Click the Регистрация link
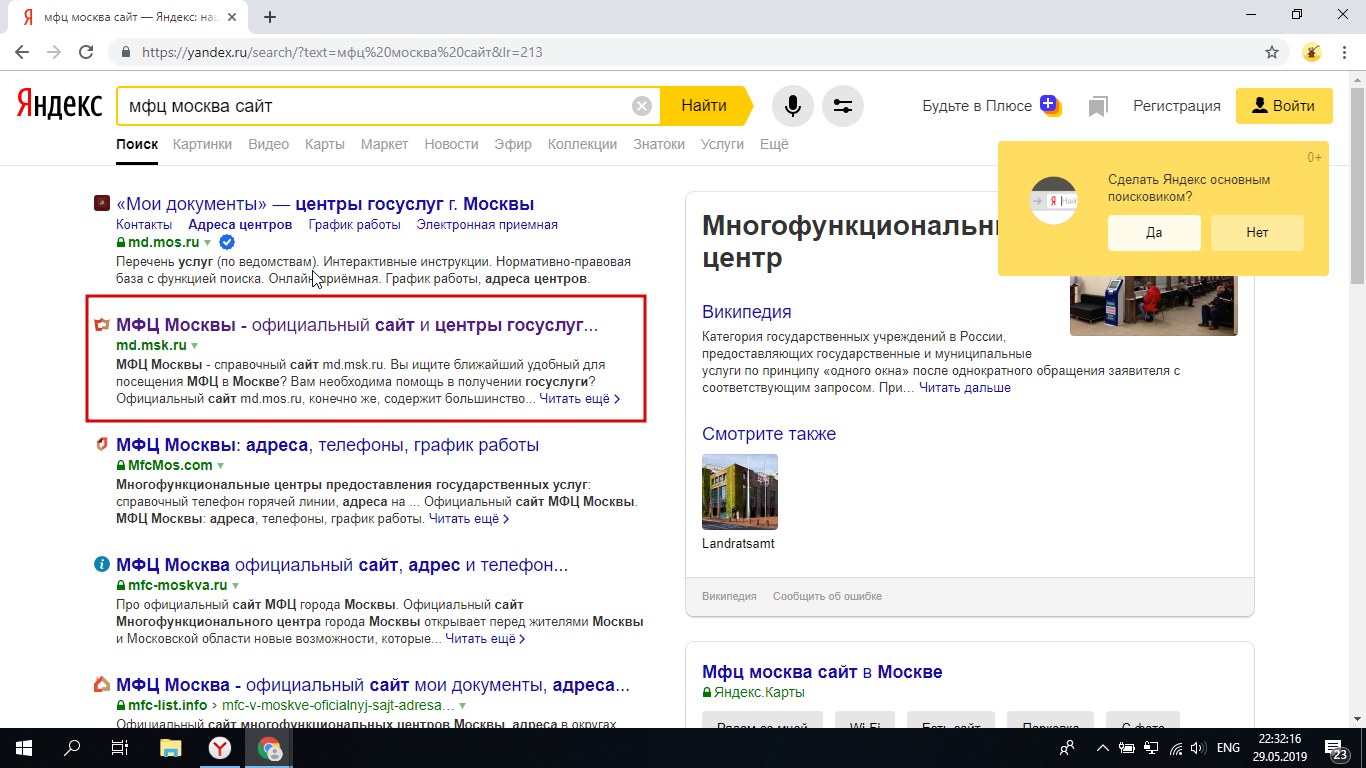This screenshot has height=768, width=1366. coord(1177,106)
